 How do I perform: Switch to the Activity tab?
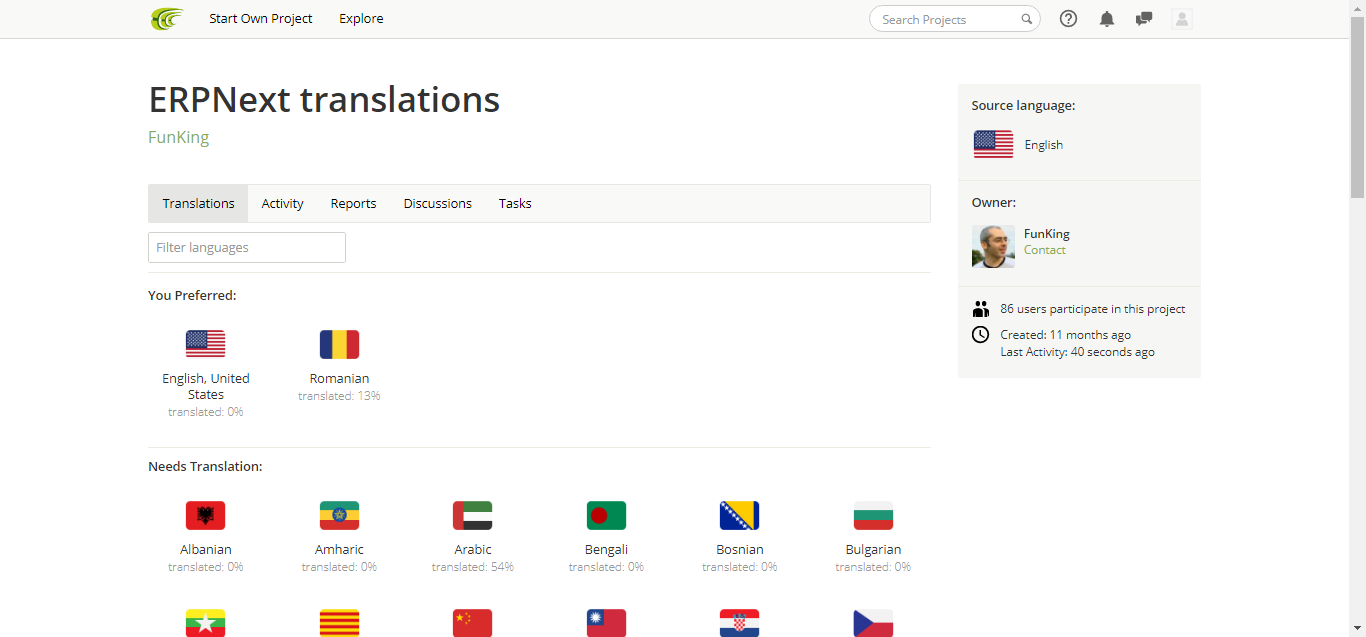(x=282, y=203)
